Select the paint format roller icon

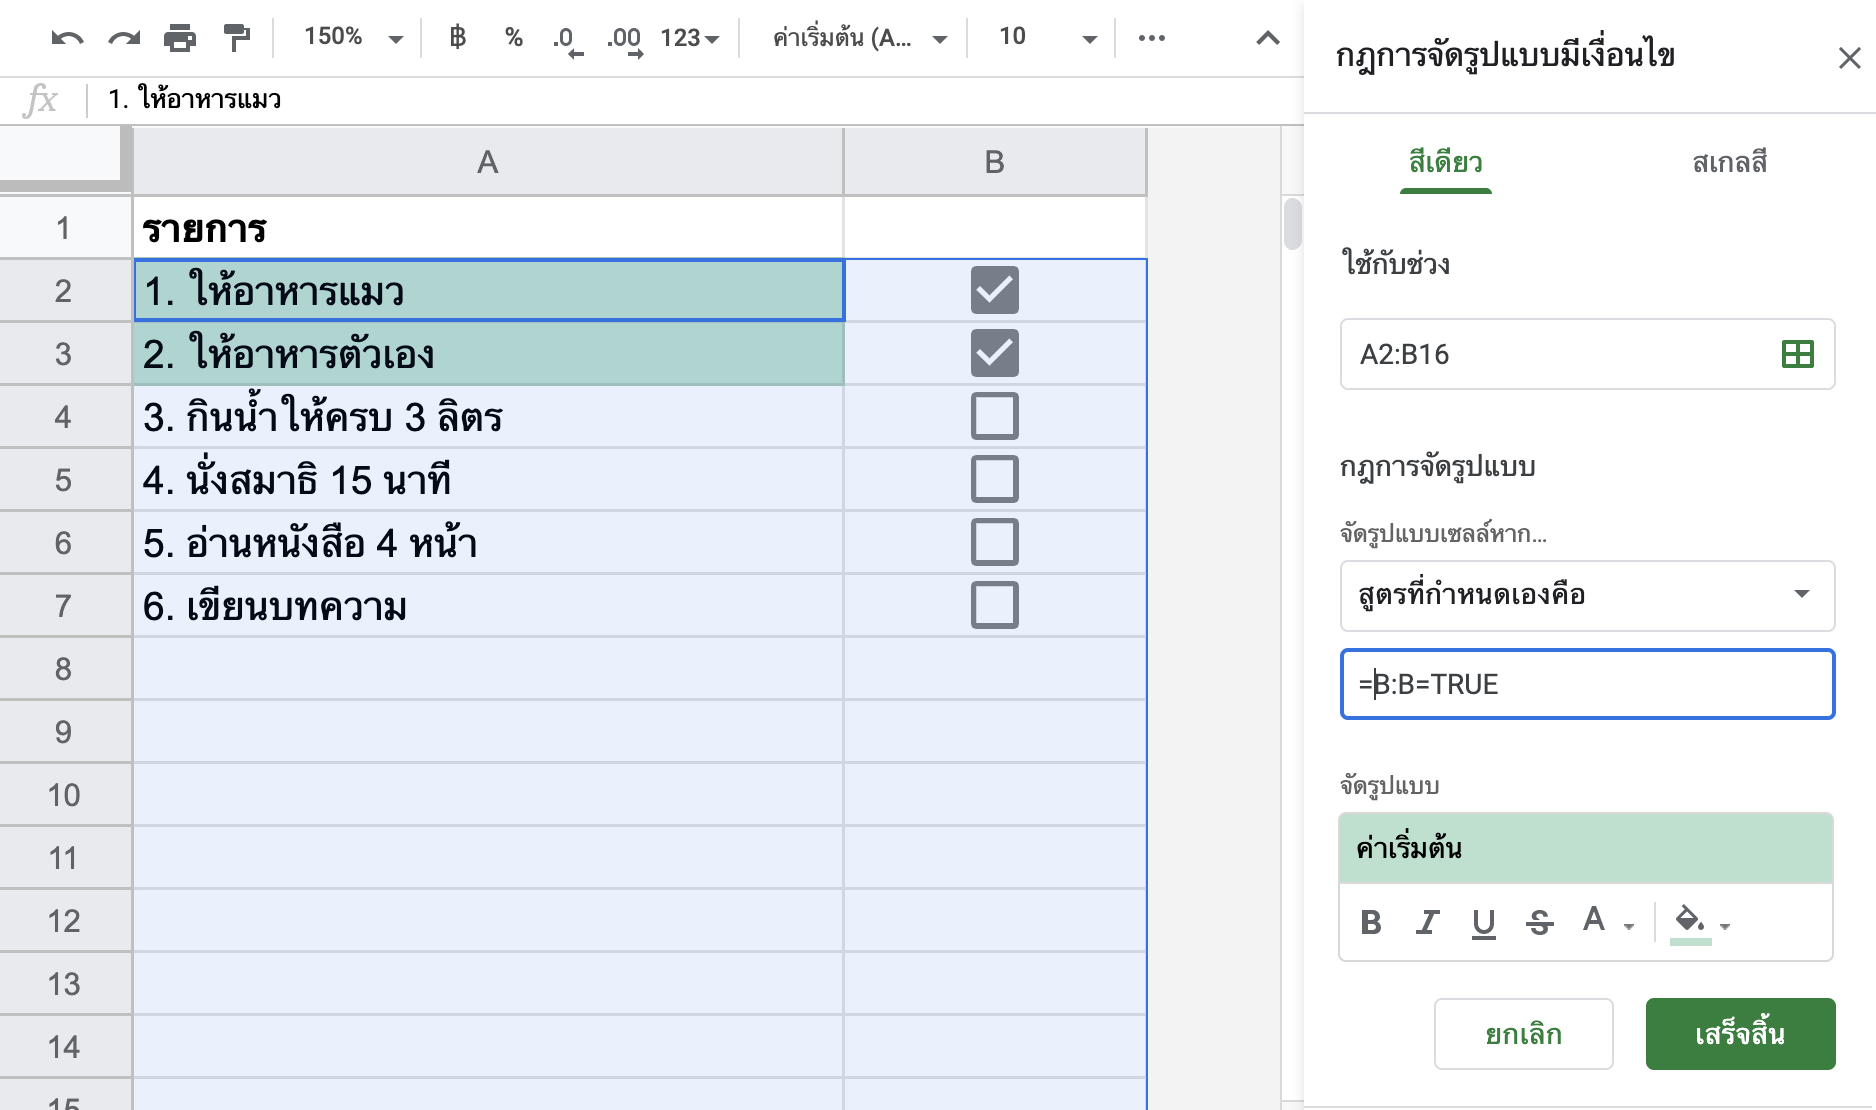[237, 38]
